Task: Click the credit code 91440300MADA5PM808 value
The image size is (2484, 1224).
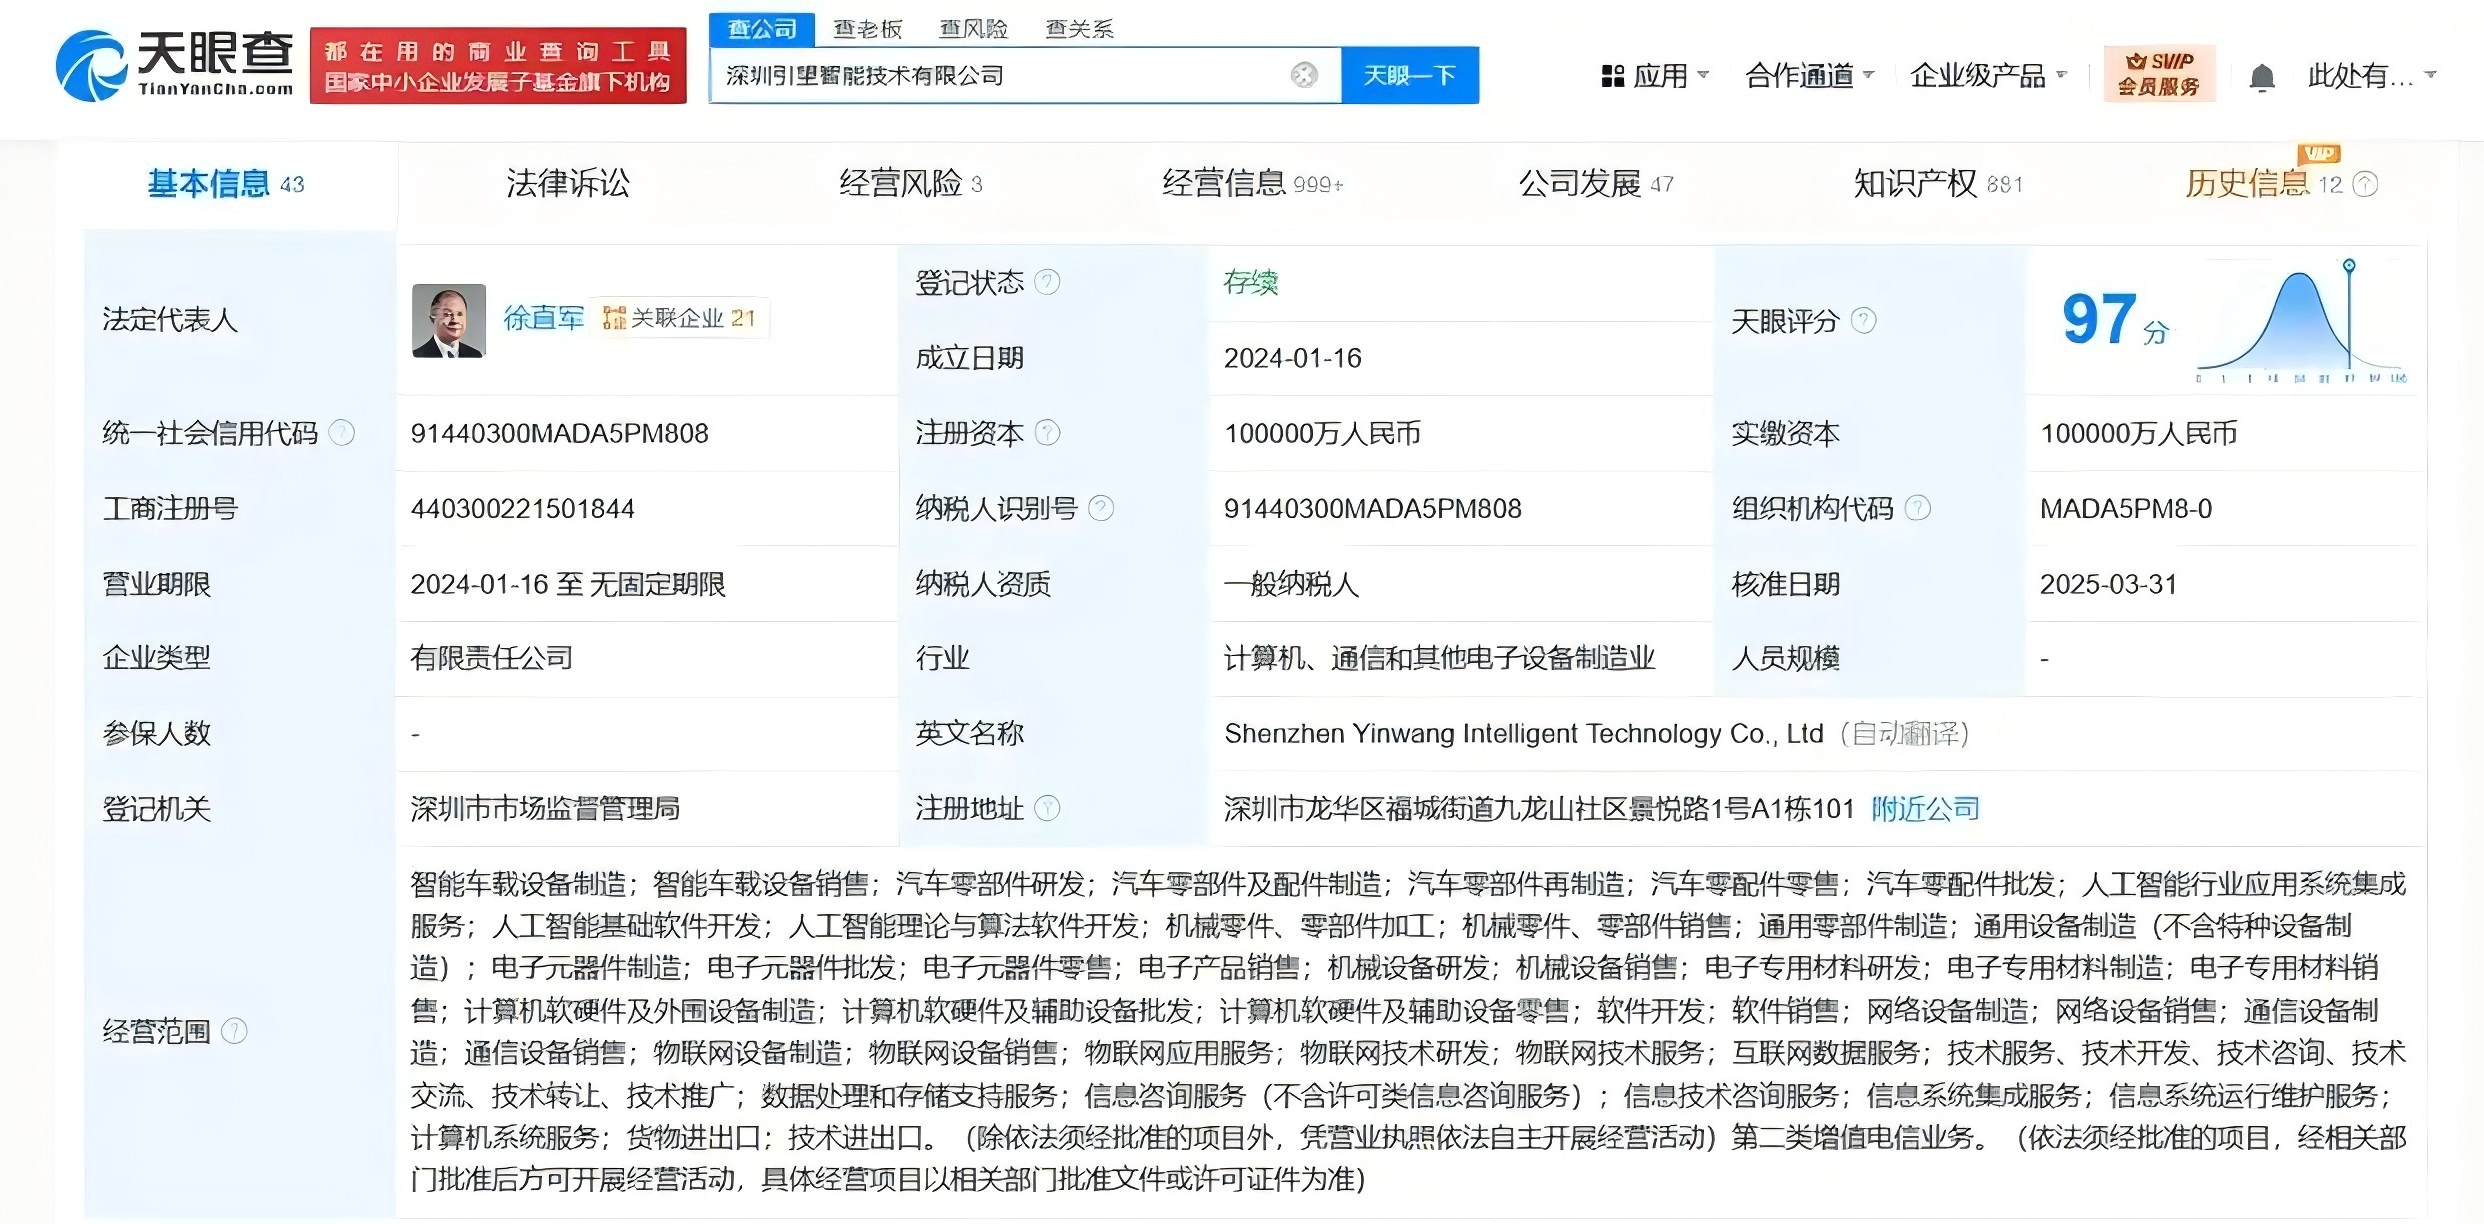Action: pos(560,433)
